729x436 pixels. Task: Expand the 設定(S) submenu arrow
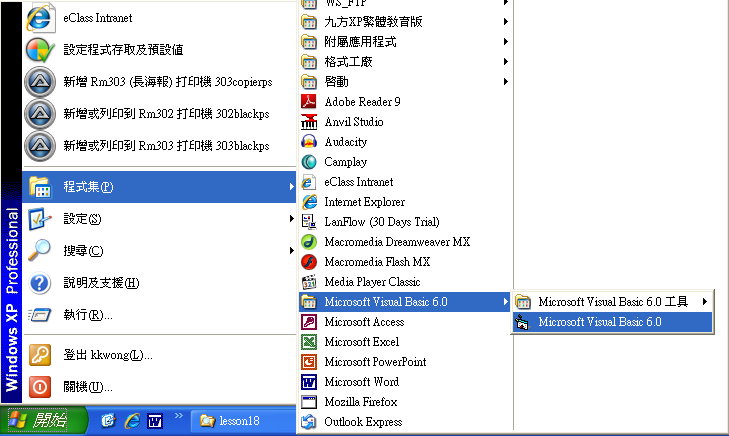tap(291, 219)
